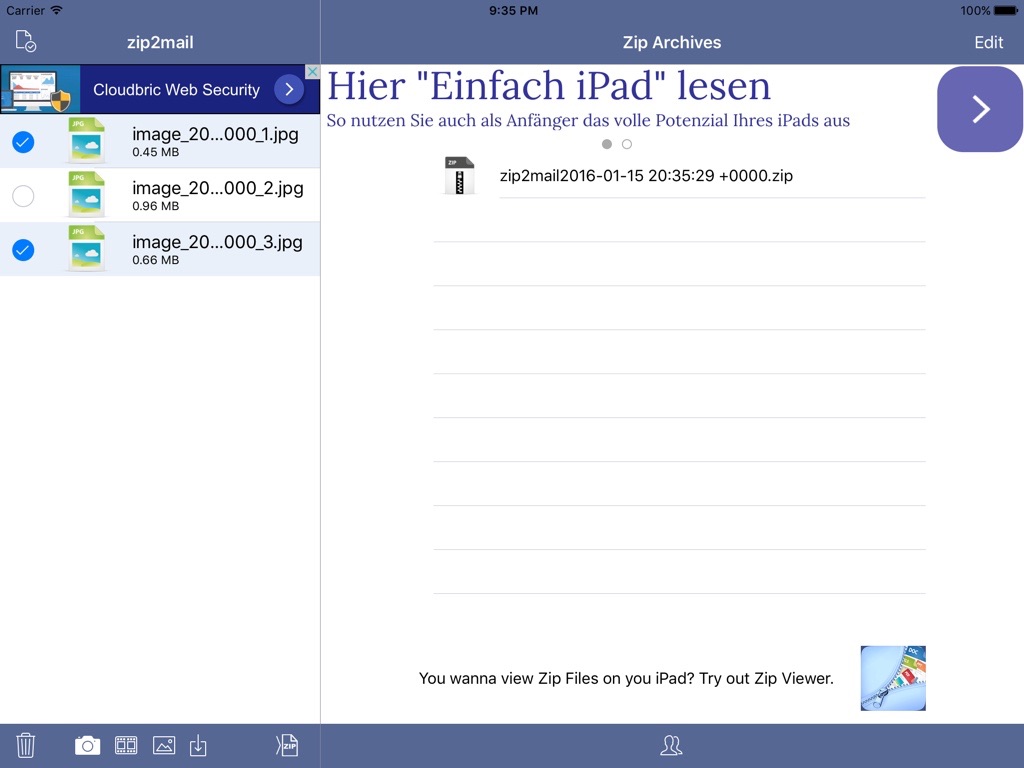
Task: Click the image_20...000_2.jpg file name
Action: 217,188
